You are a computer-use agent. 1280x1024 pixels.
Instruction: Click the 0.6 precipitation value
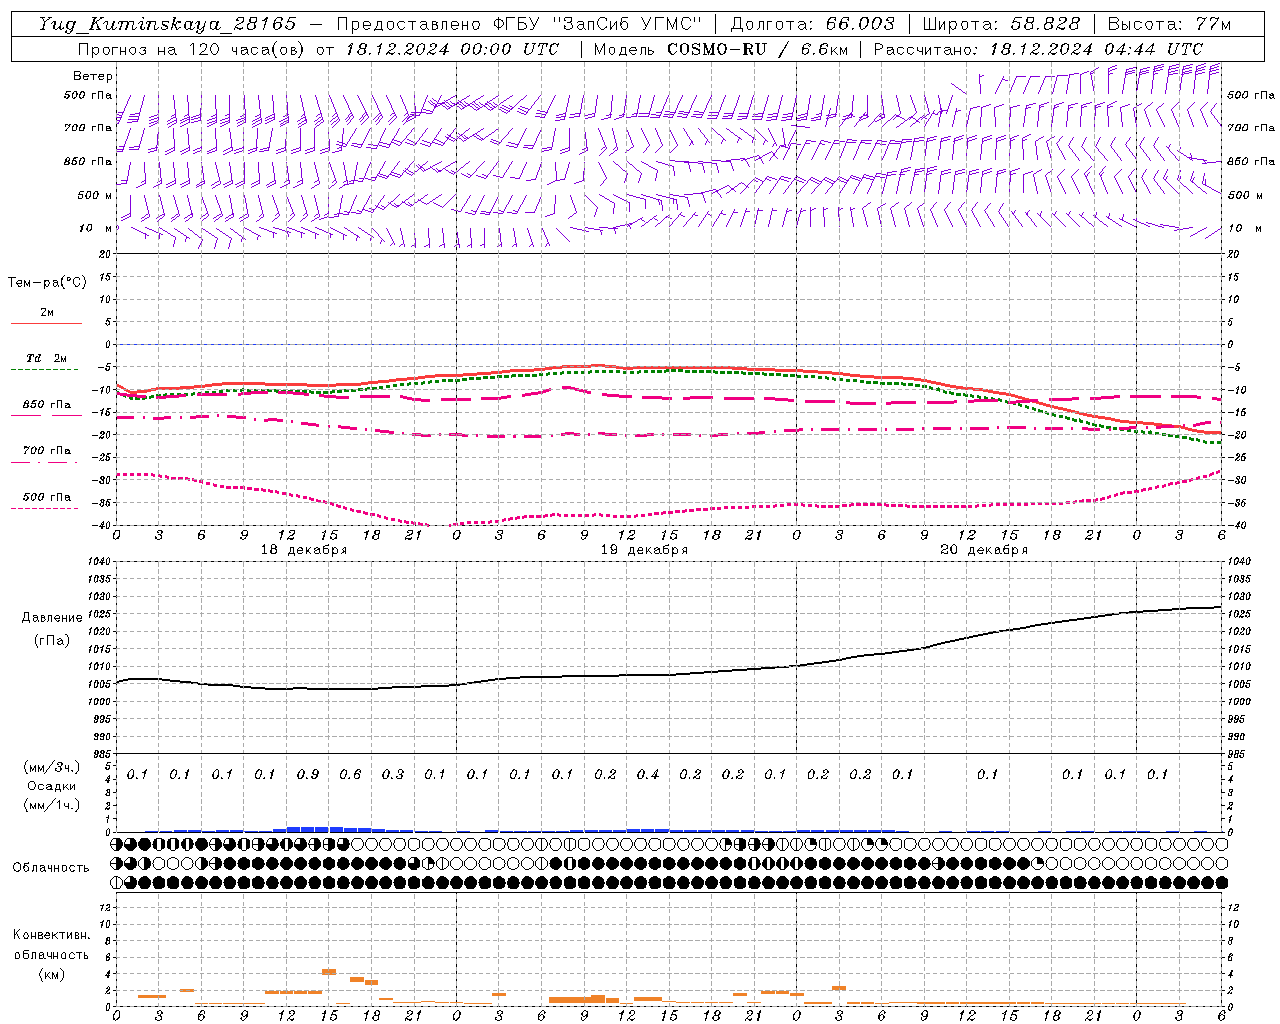[x=350, y=774]
